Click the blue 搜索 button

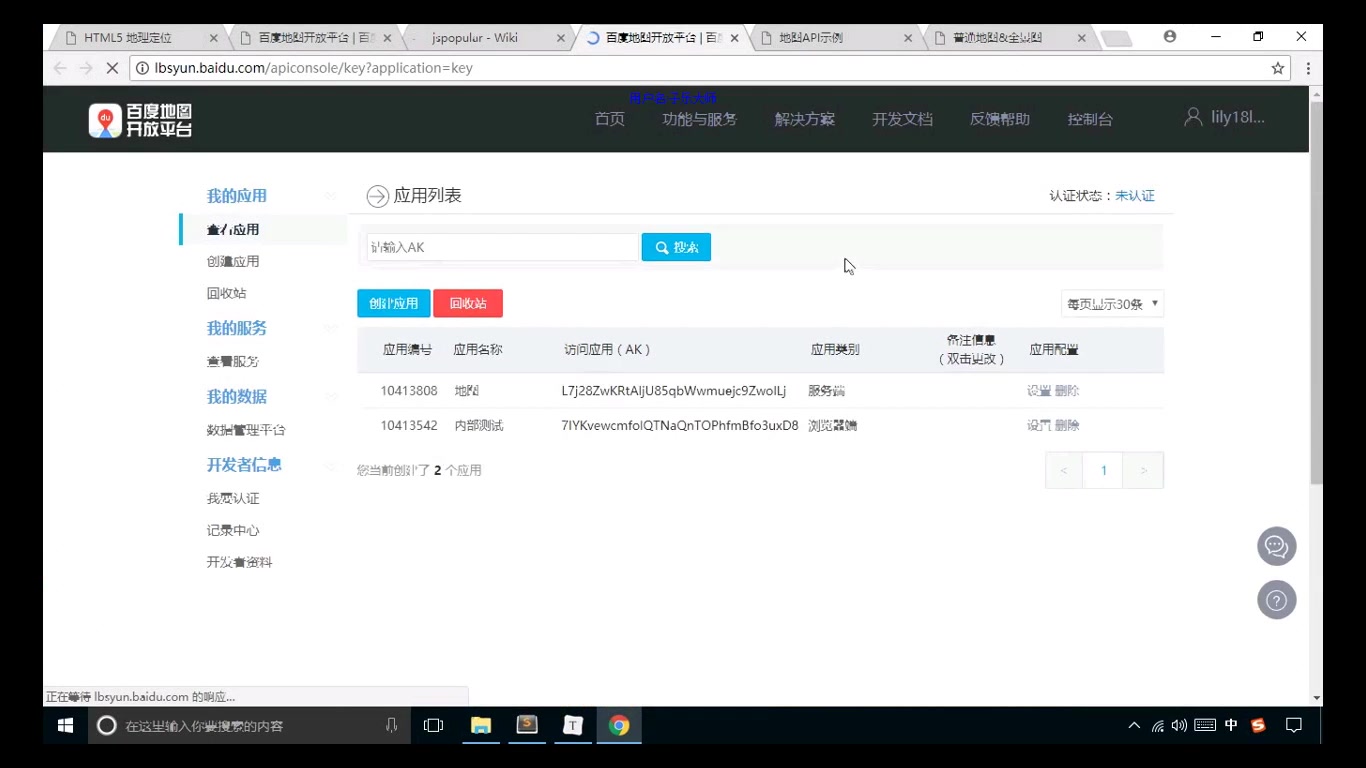(x=676, y=247)
